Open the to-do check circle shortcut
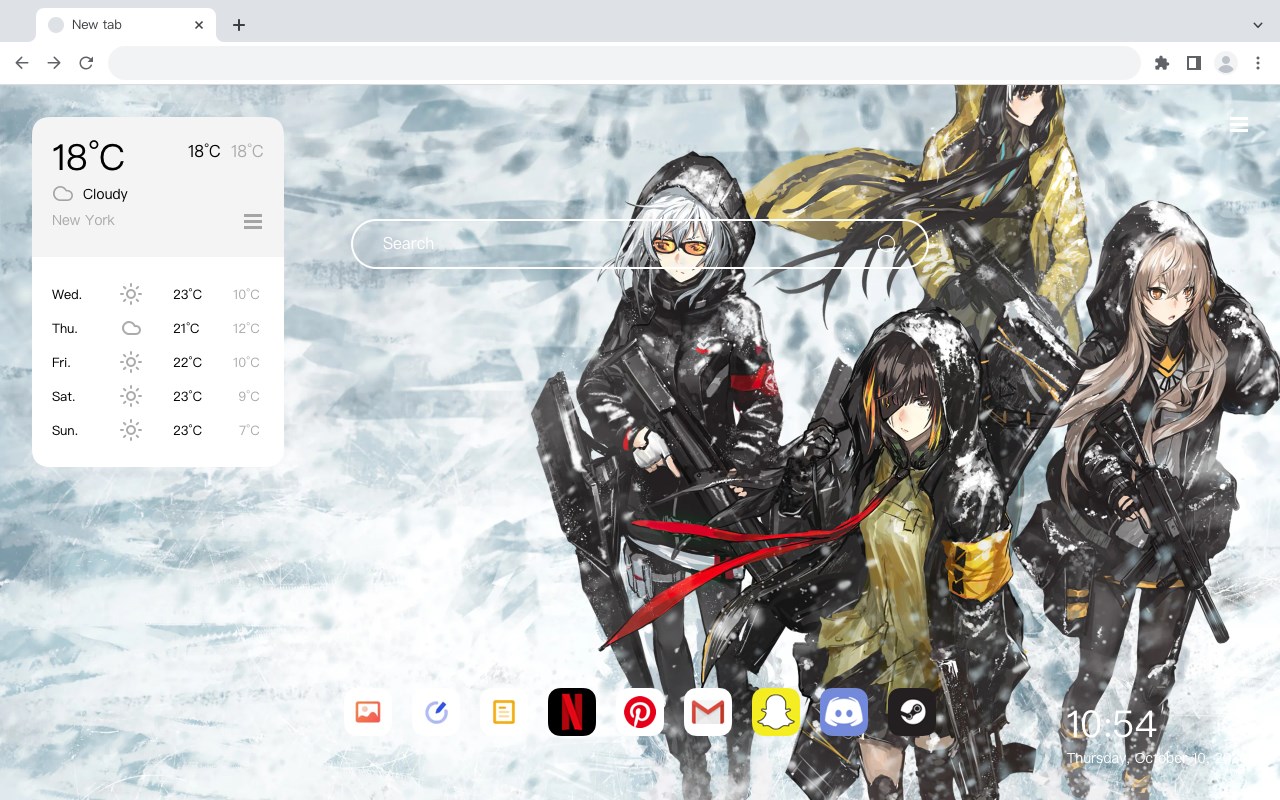Image resolution: width=1280 pixels, height=800 pixels. pyautogui.click(x=436, y=712)
